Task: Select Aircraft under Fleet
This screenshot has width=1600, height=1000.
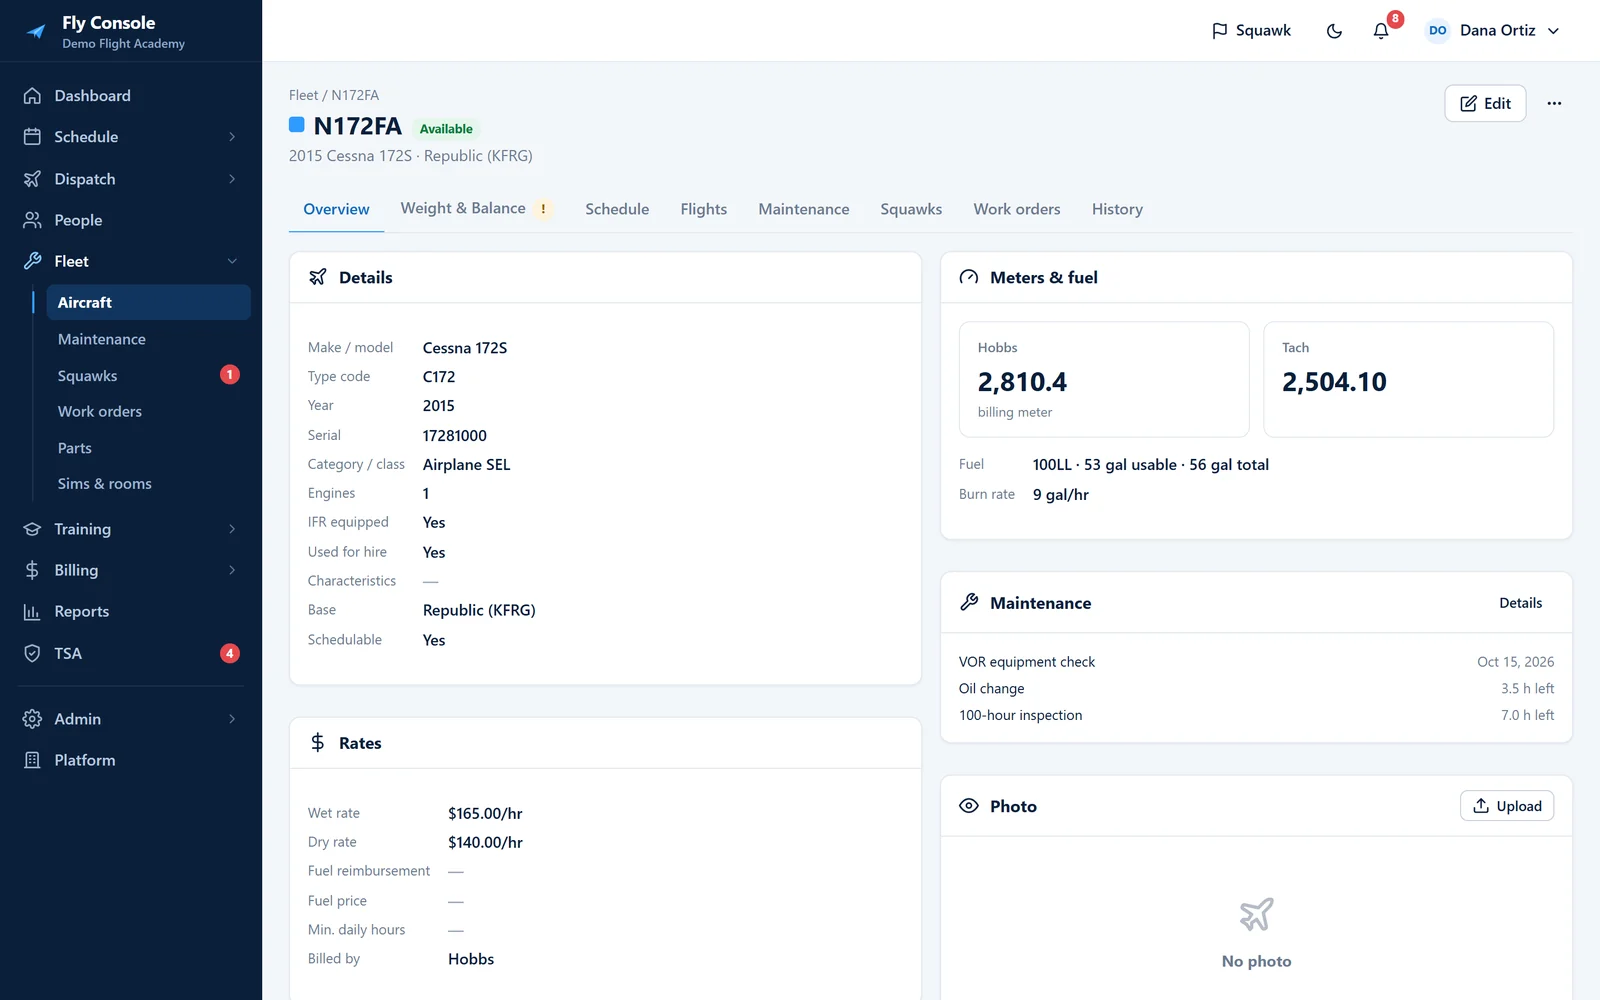Action: pyautogui.click(x=148, y=302)
